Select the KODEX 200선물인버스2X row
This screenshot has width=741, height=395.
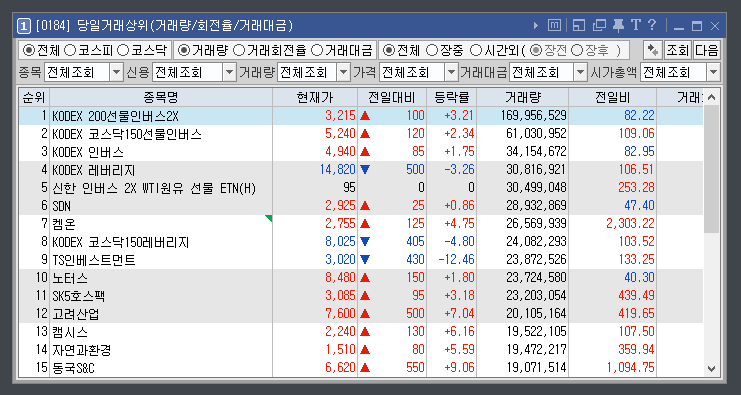(x=361, y=116)
